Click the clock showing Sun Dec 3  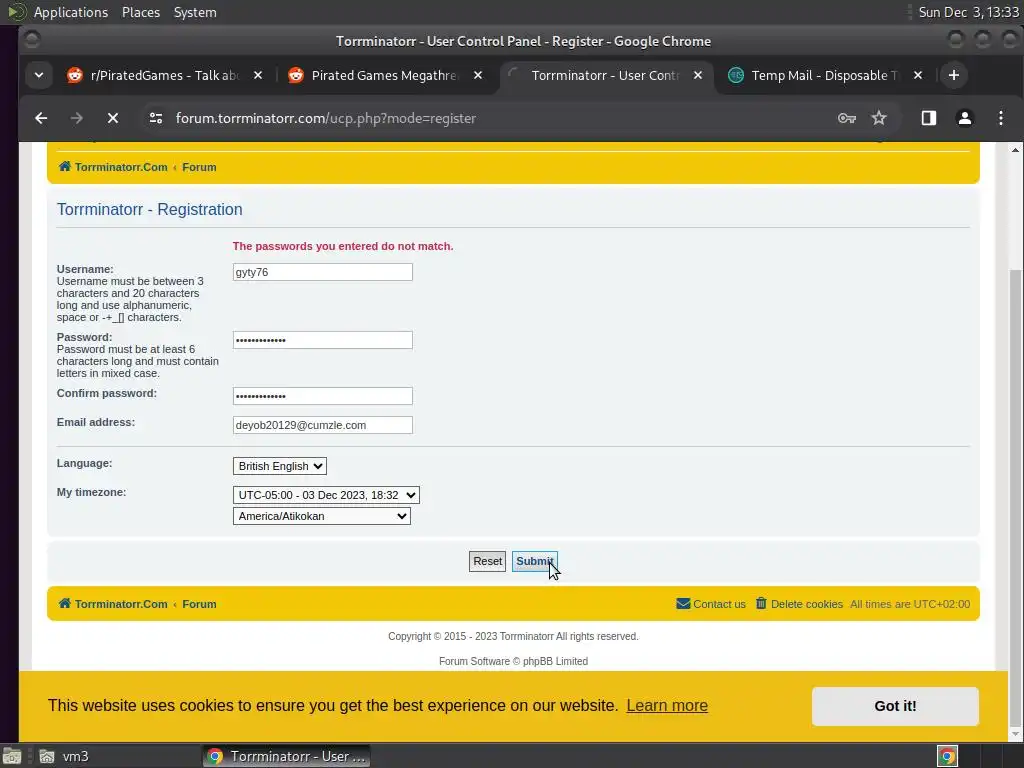point(968,12)
